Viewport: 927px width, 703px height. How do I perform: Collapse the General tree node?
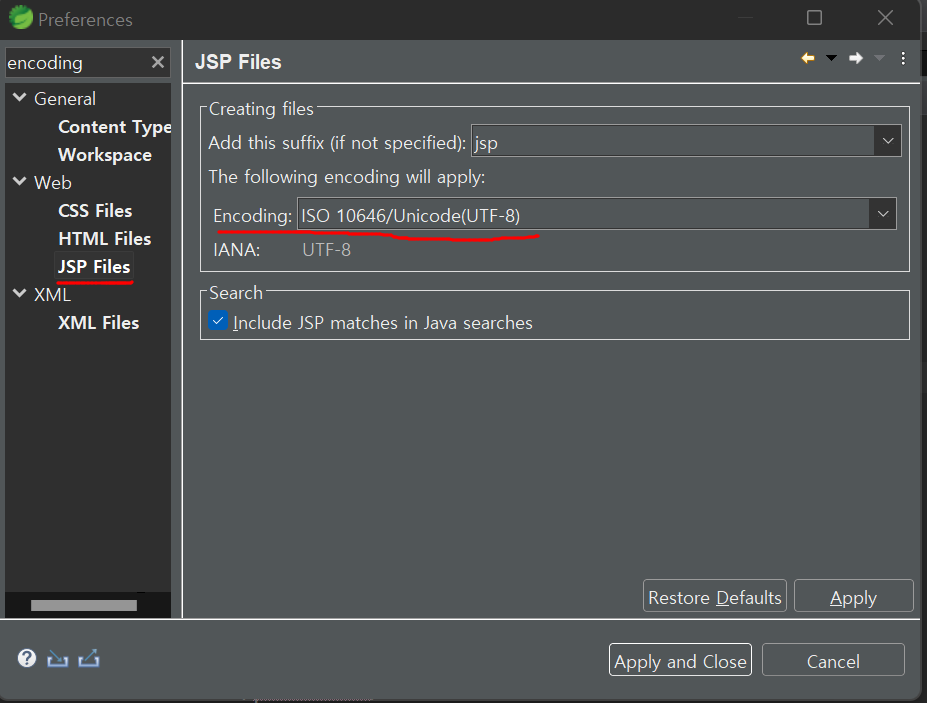coord(20,98)
